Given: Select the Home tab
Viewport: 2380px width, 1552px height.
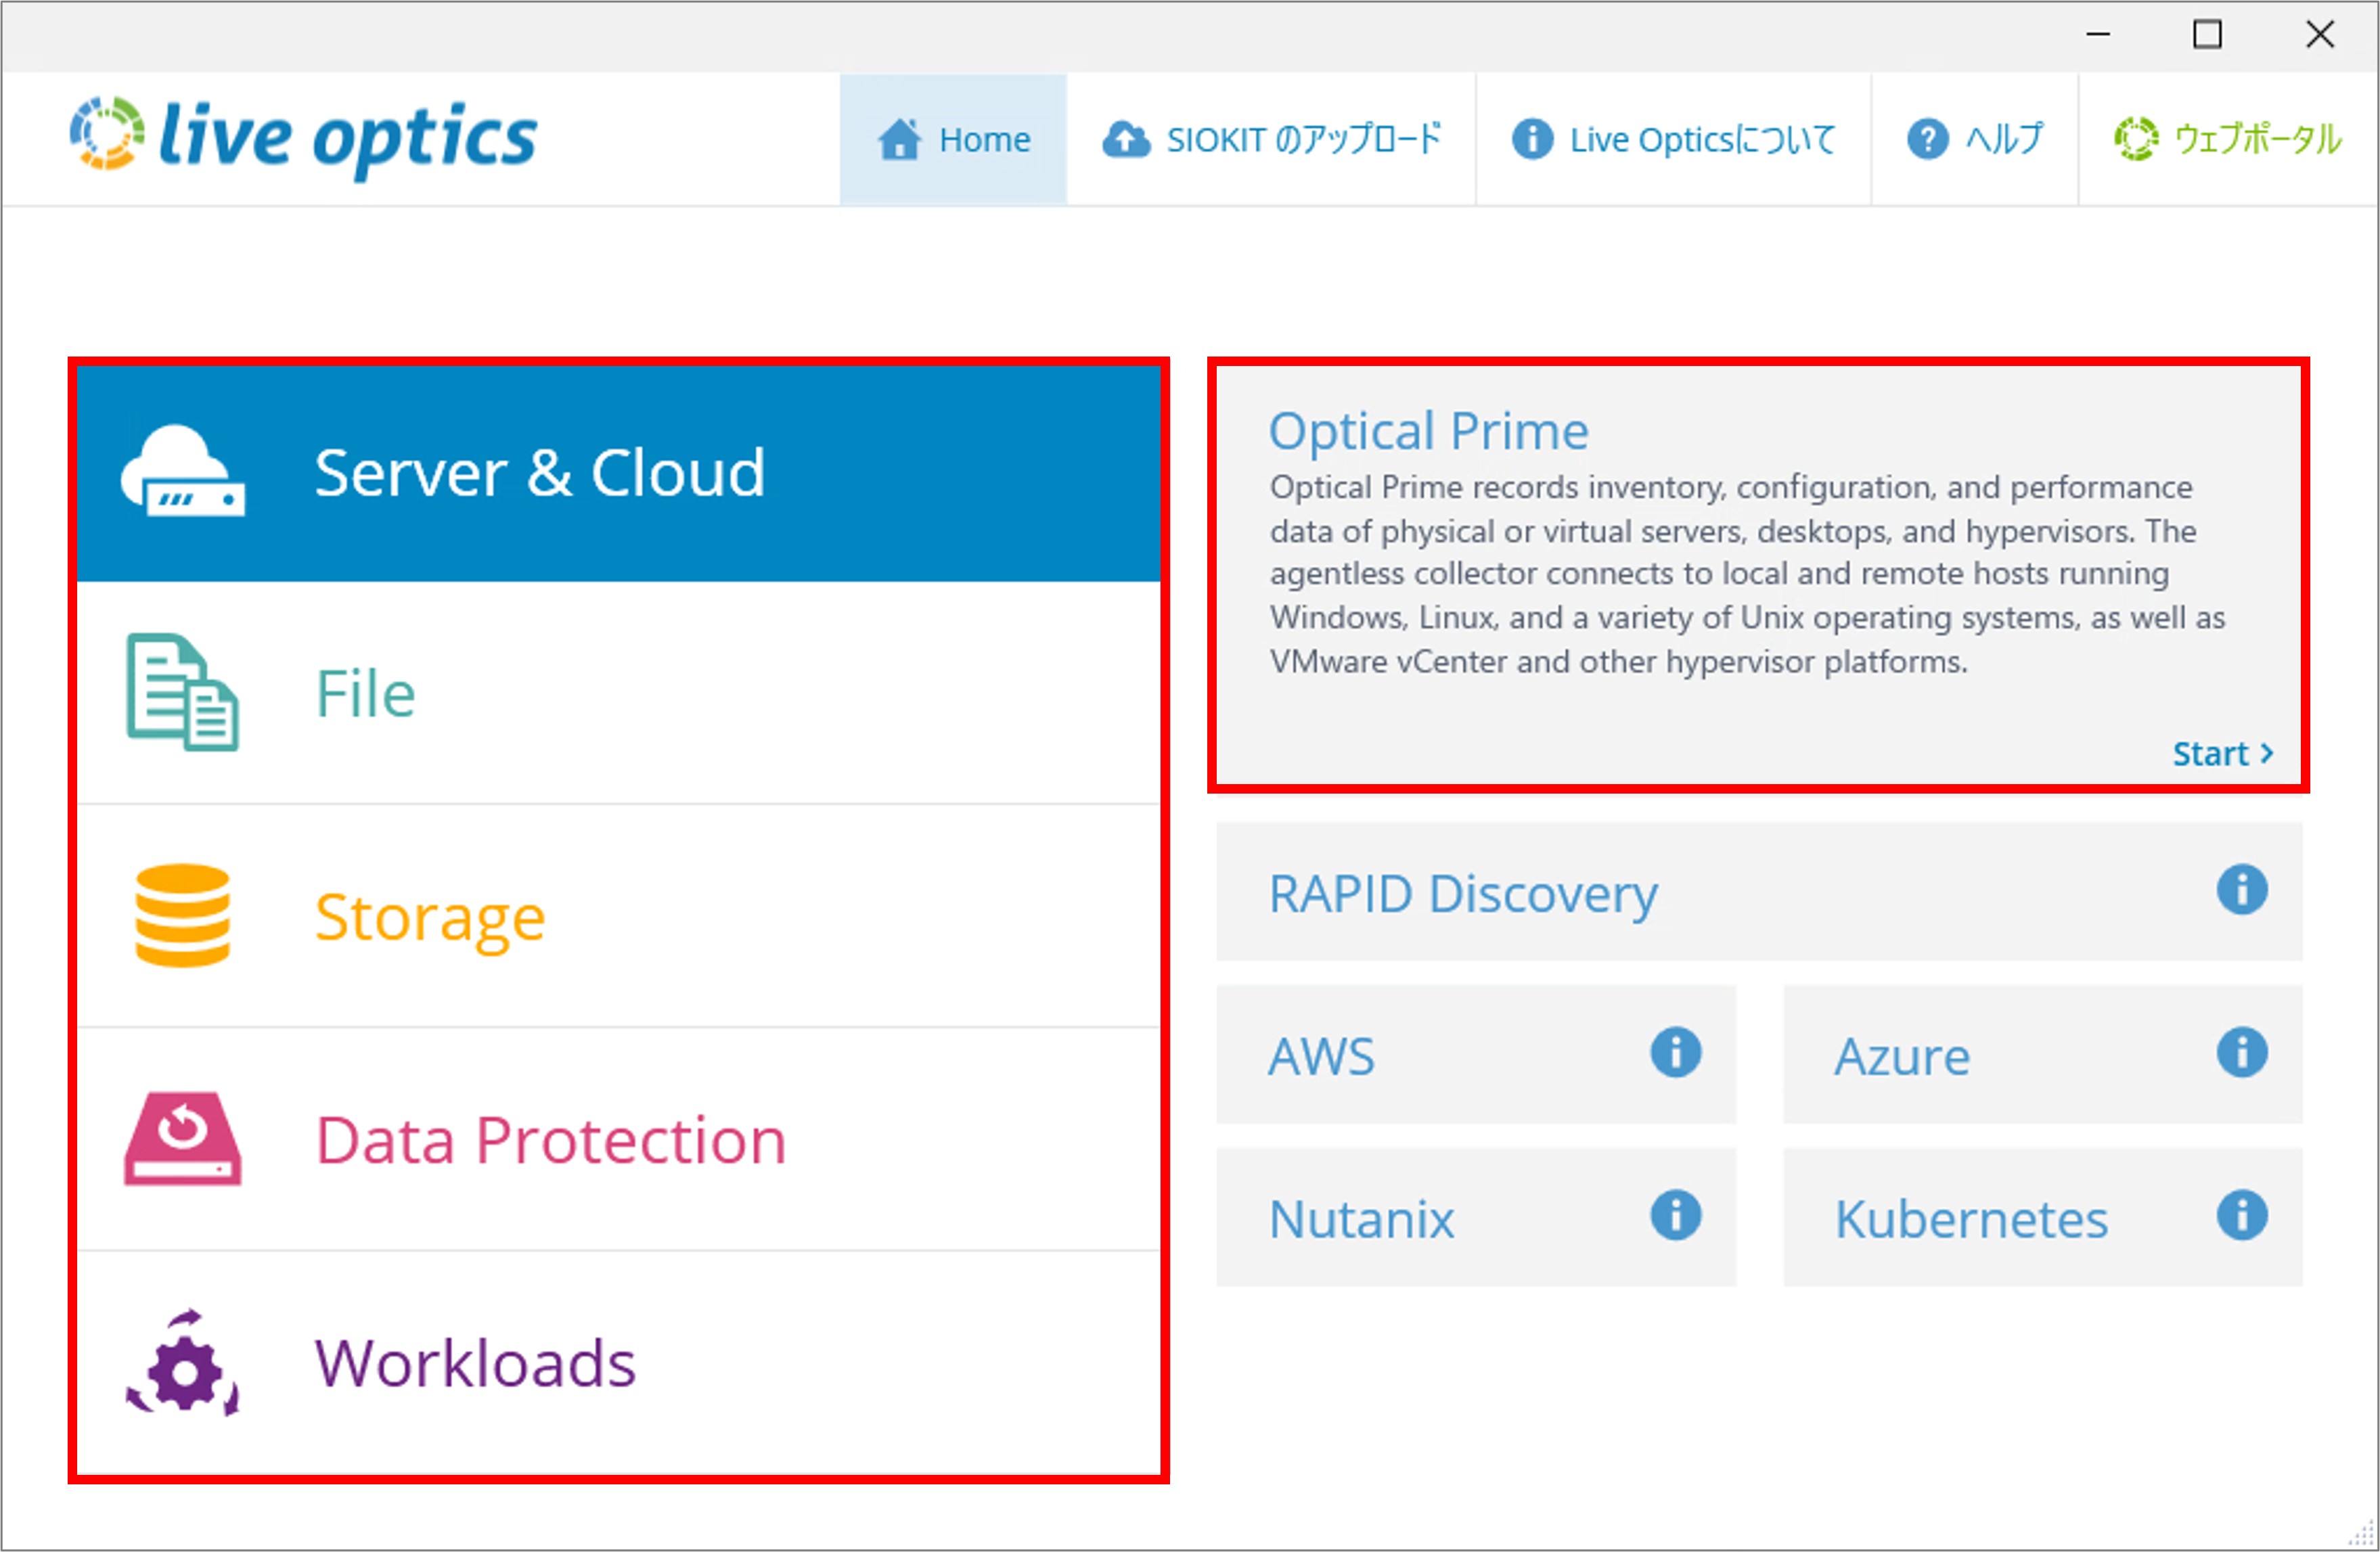Looking at the screenshot, I should point(953,139).
